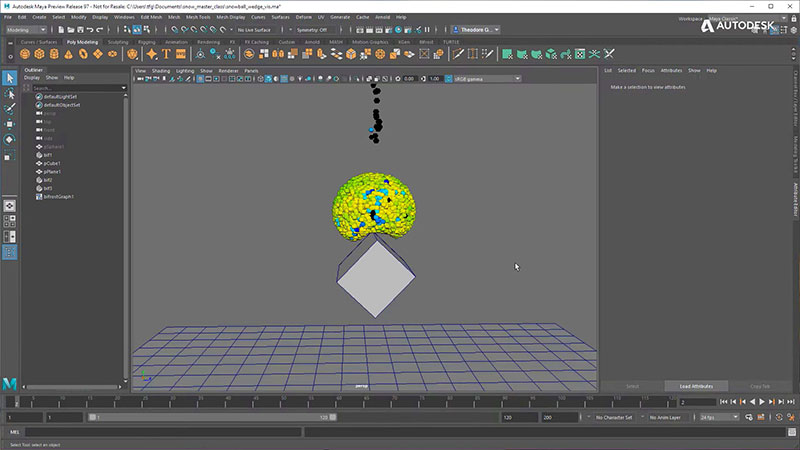Click the Maya logo icon at bottom left

pos(10,384)
